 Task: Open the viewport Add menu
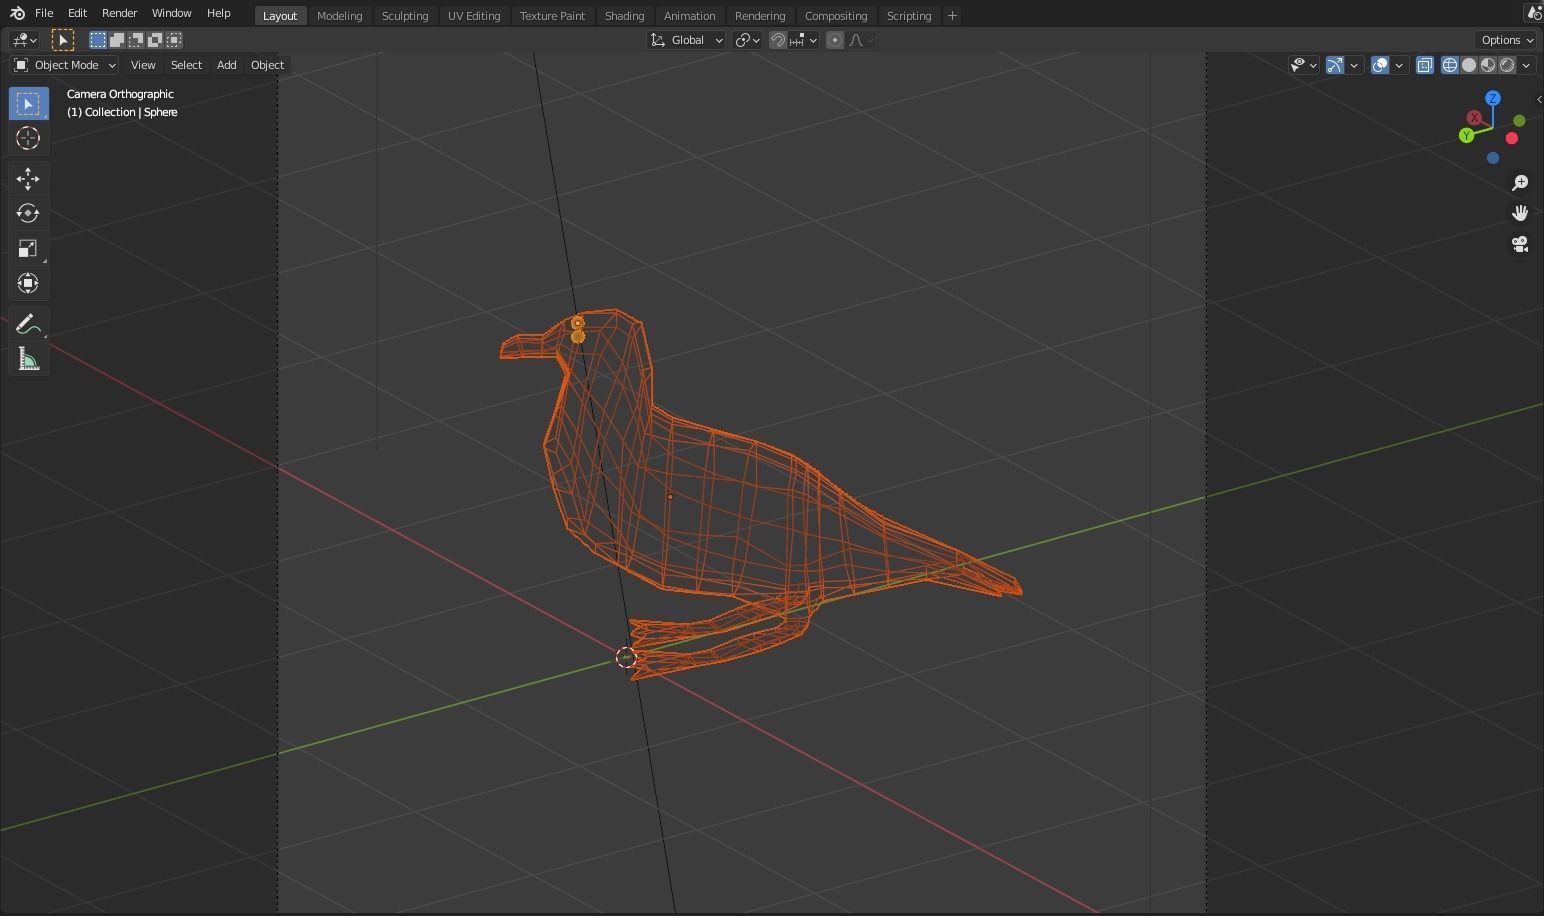coord(227,65)
